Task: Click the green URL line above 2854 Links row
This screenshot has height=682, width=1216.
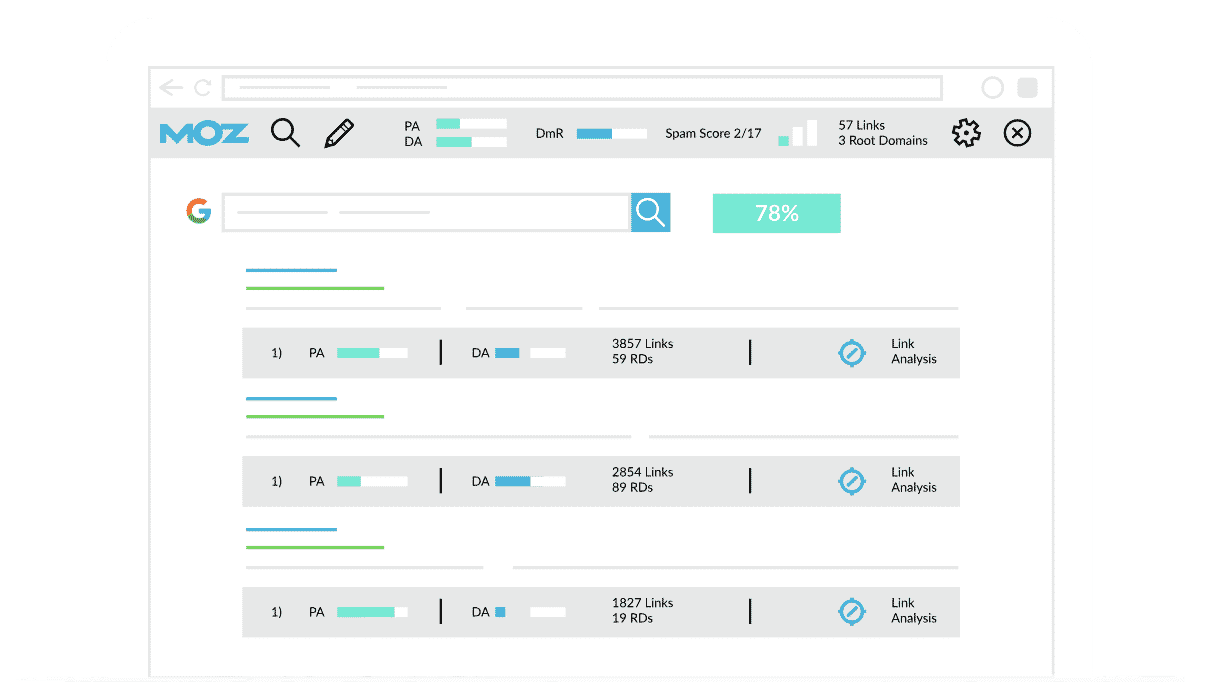Action: point(315,417)
